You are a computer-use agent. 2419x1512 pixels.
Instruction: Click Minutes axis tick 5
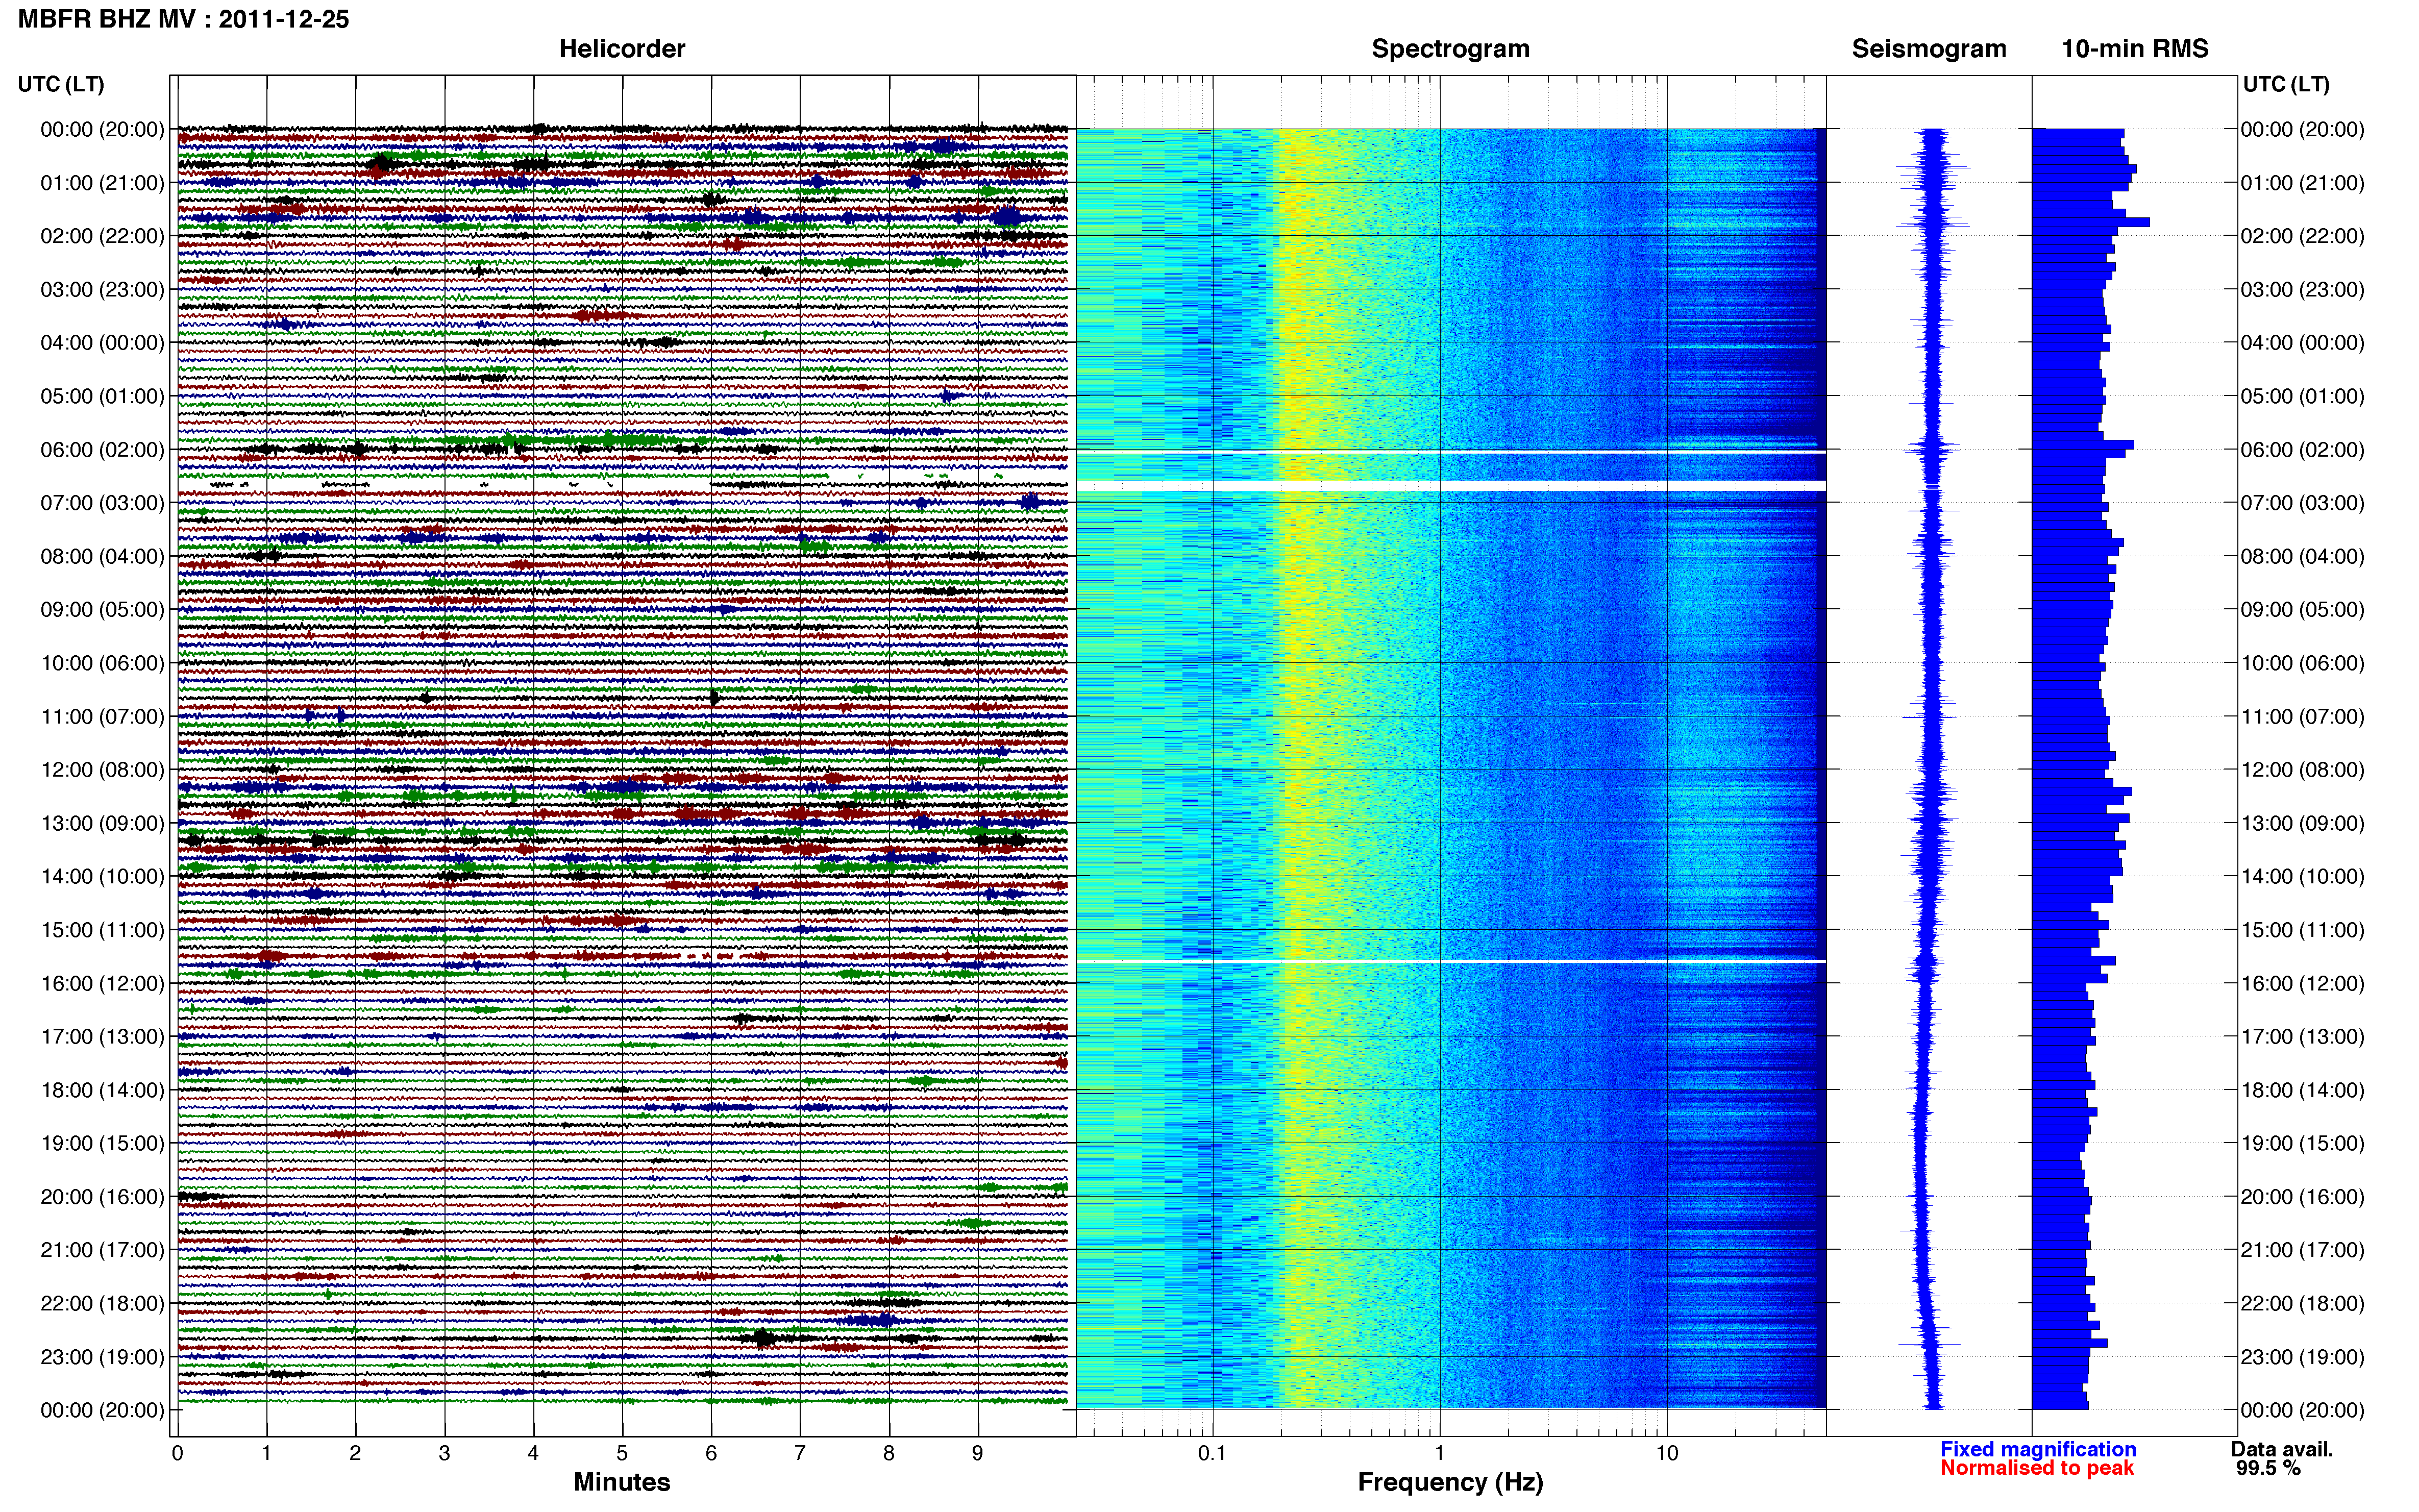point(622,1454)
